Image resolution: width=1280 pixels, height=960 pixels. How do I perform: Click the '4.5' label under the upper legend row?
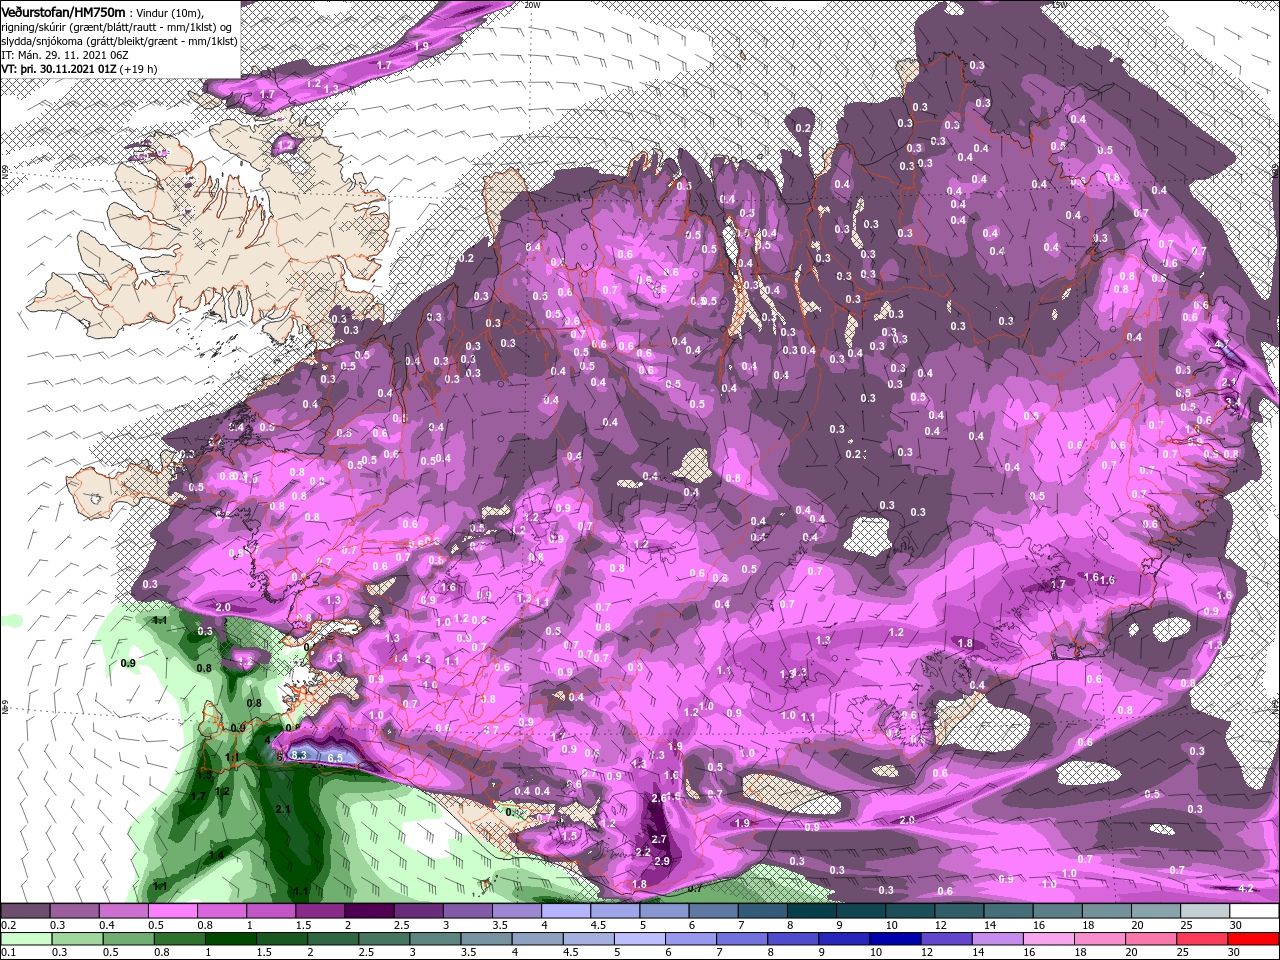pos(596,925)
